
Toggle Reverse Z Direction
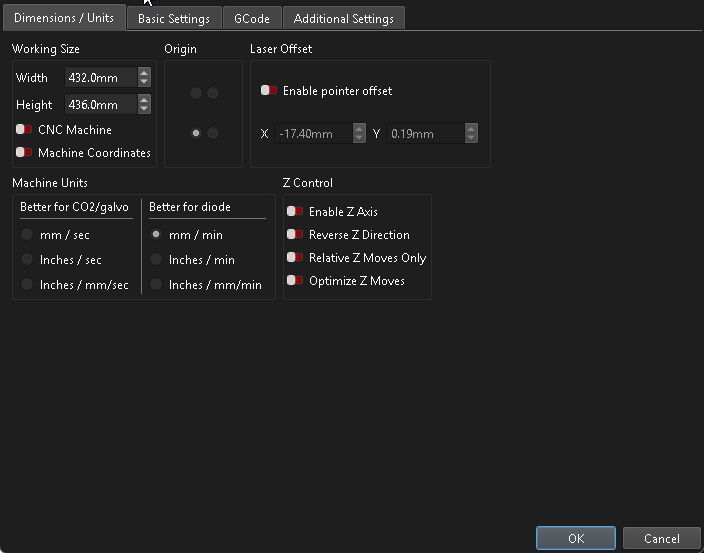pos(295,235)
